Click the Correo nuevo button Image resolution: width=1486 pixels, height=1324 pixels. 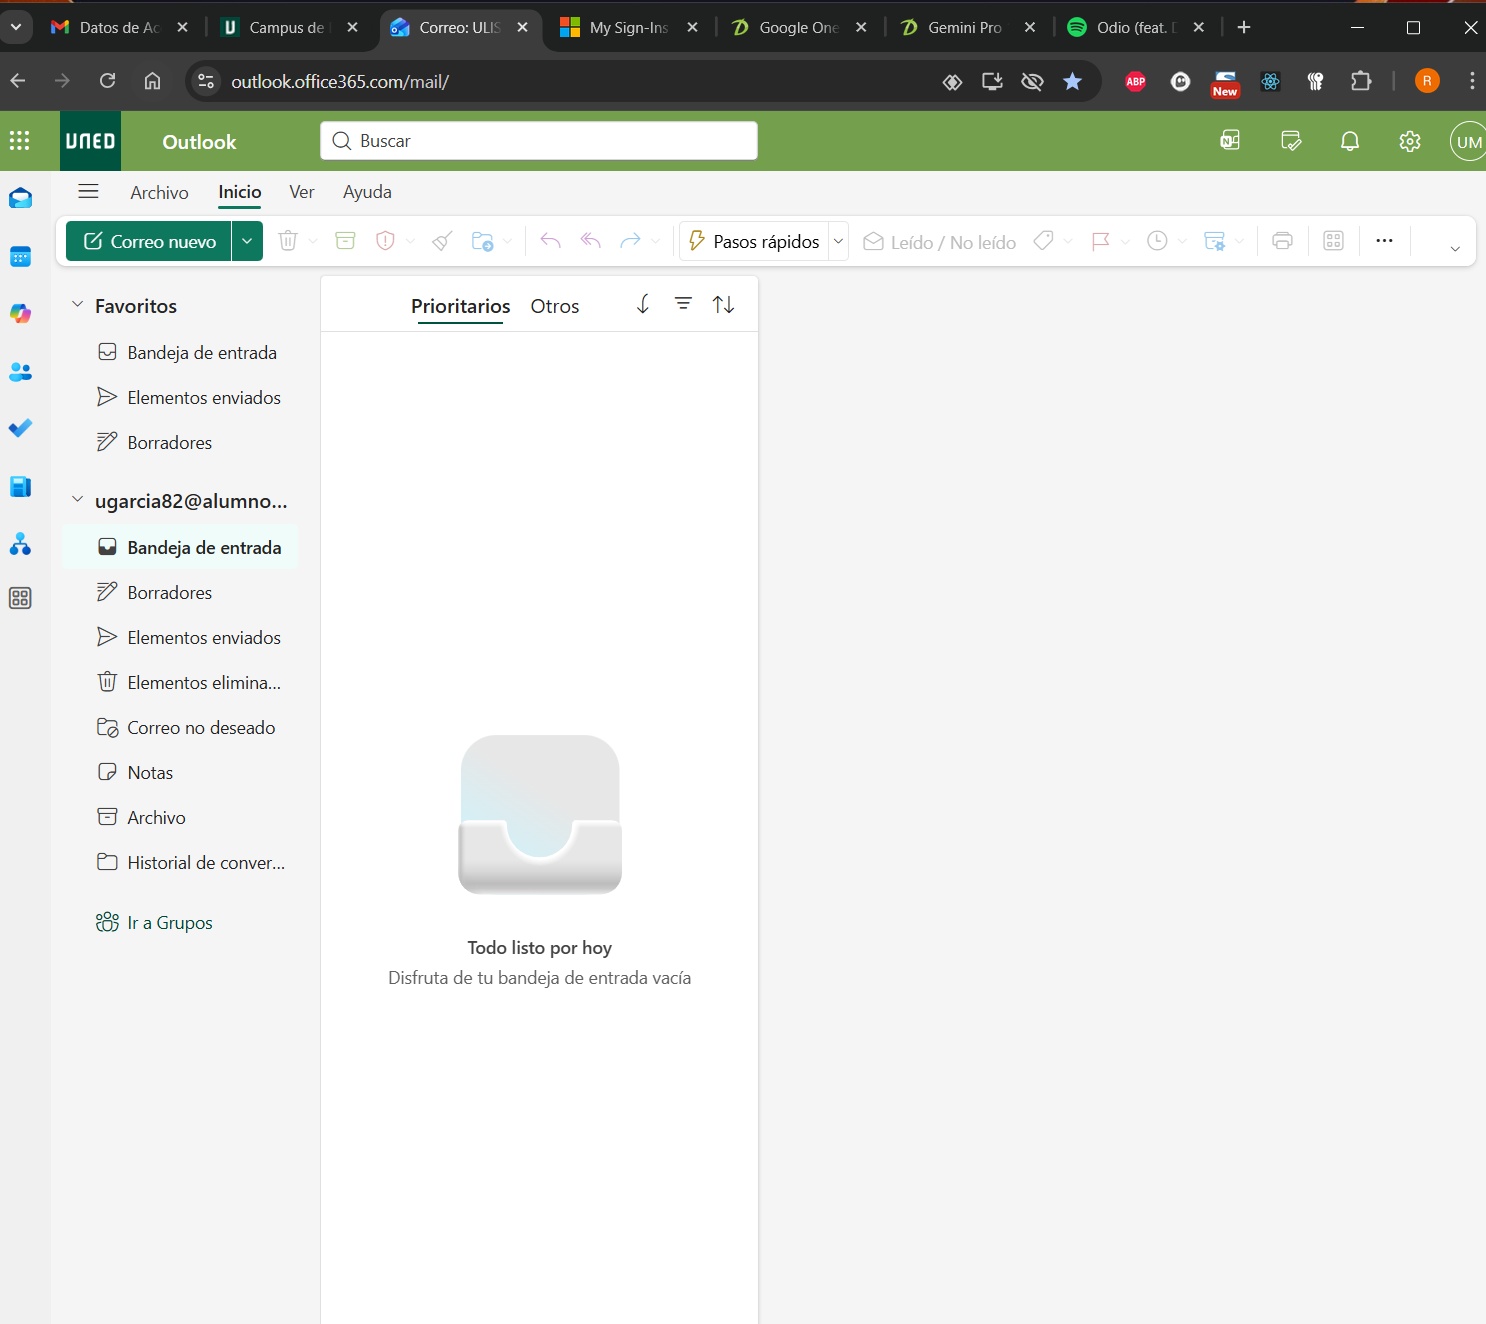coord(150,241)
